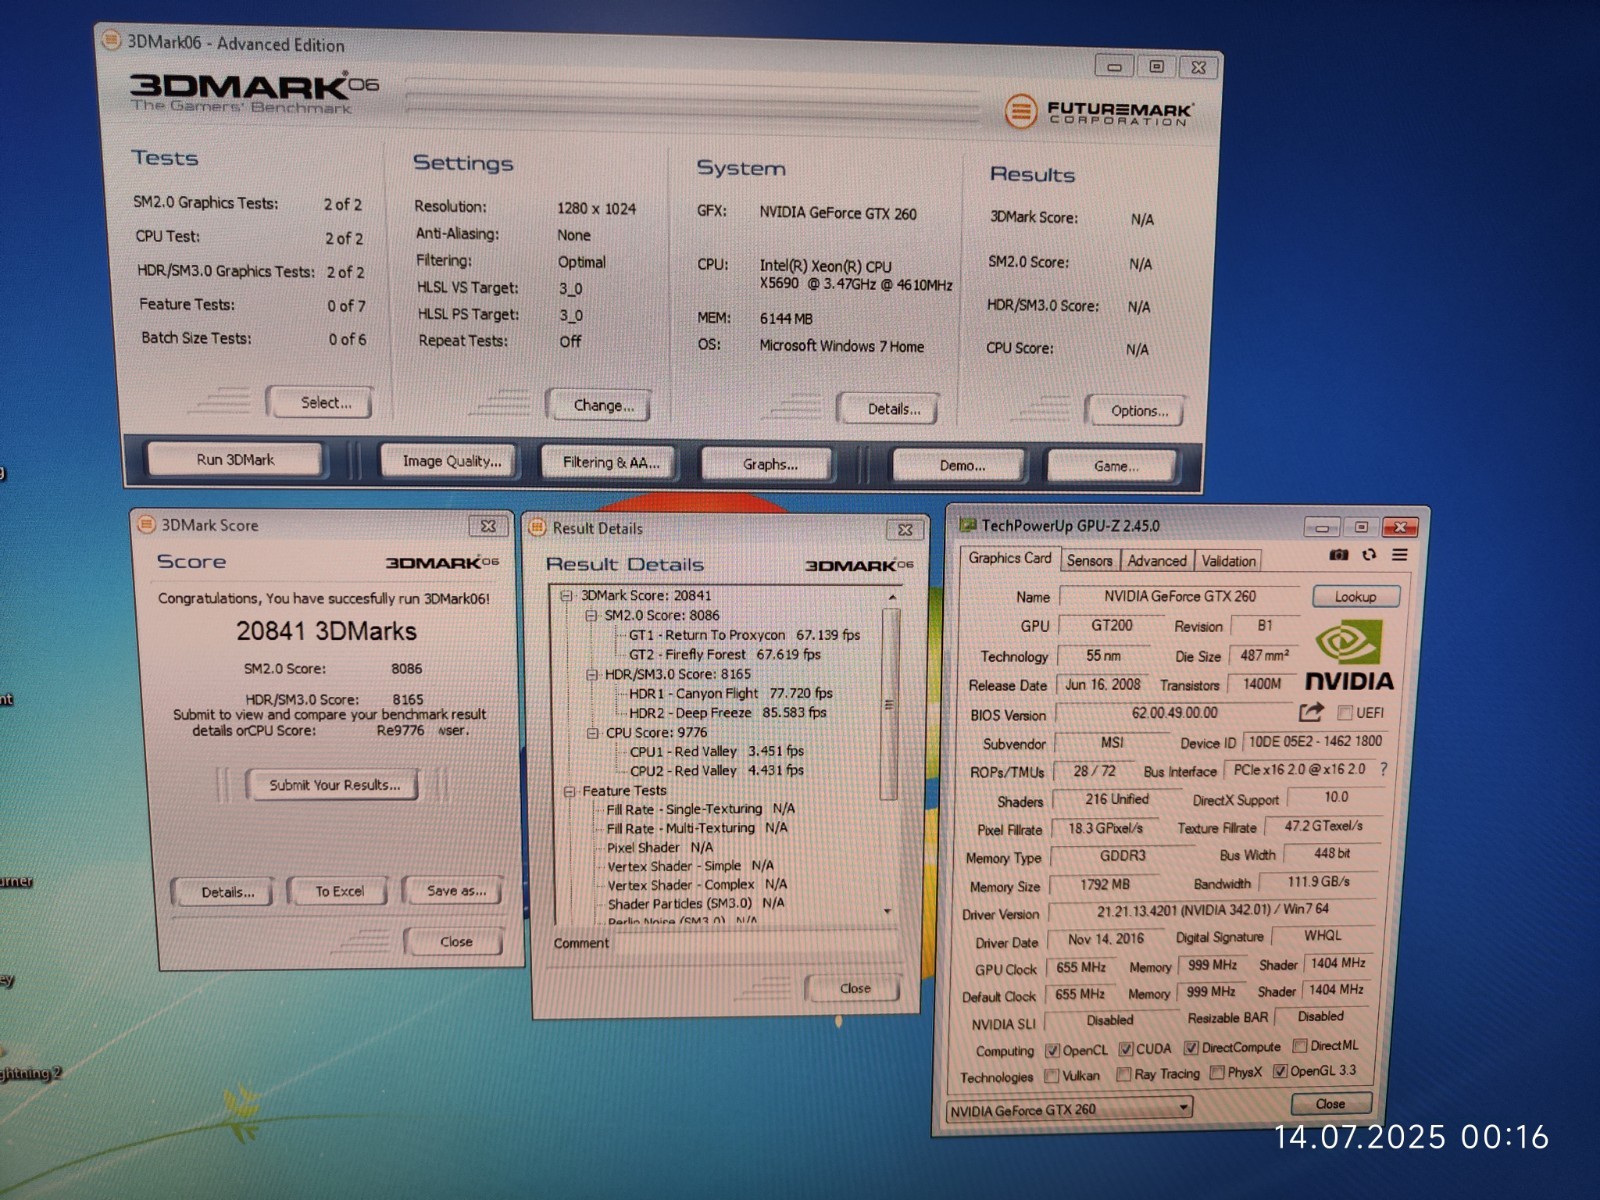This screenshot has width=1600, height=1200.
Task: Click the Run 3DMark button
Action: coord(235,460)
